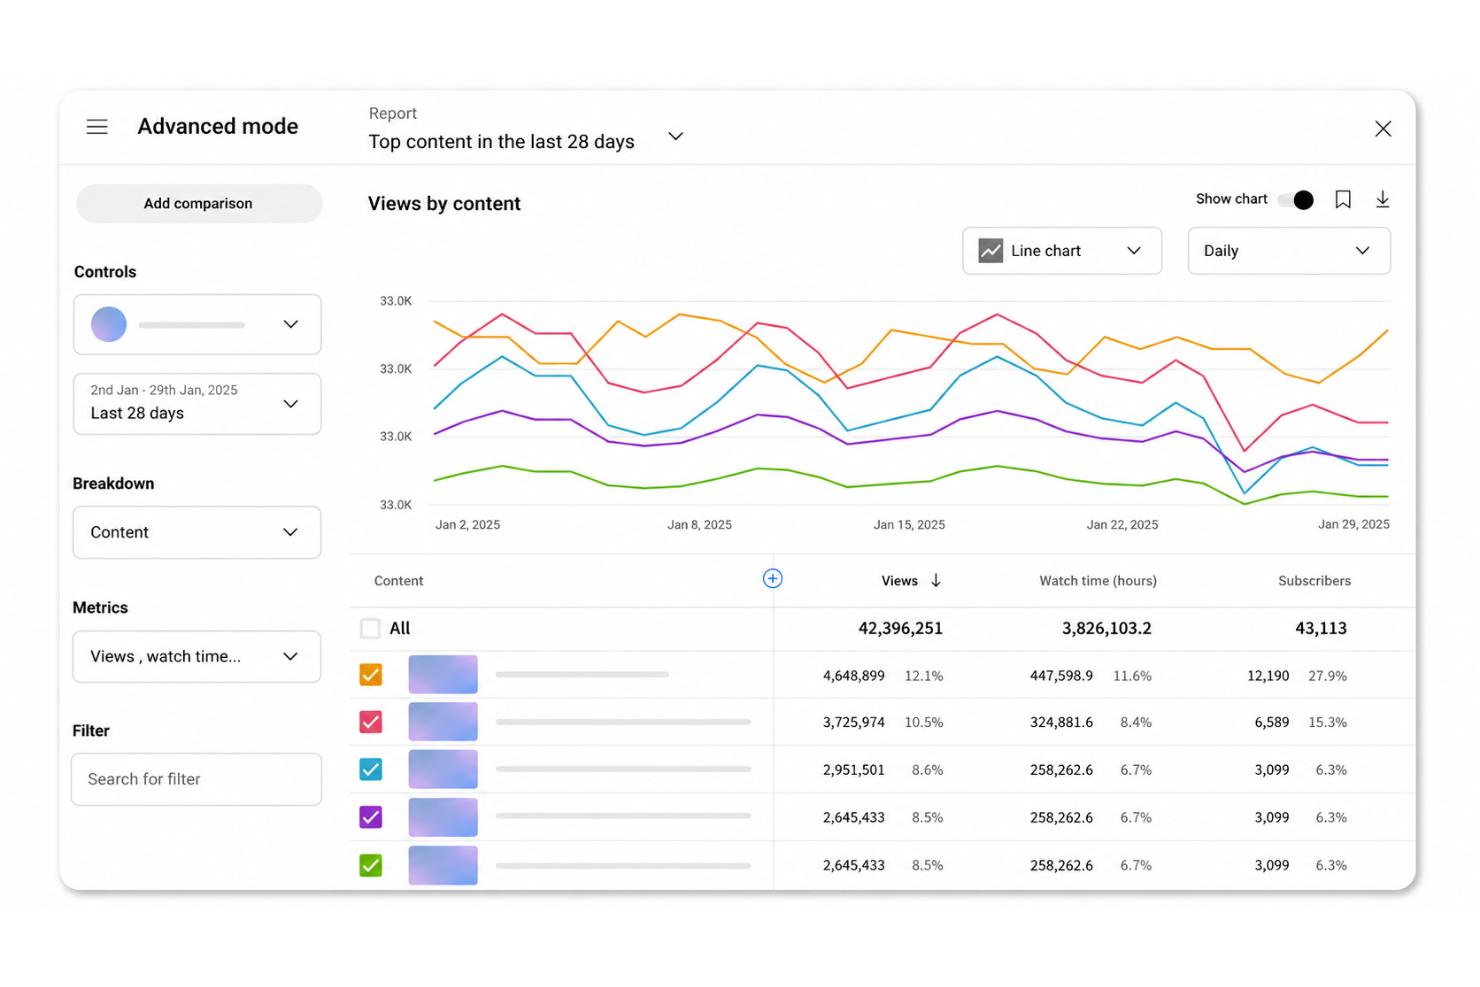1480x987 pixels.
Task: Download the report with the download icon
Action: point(1382,200)
